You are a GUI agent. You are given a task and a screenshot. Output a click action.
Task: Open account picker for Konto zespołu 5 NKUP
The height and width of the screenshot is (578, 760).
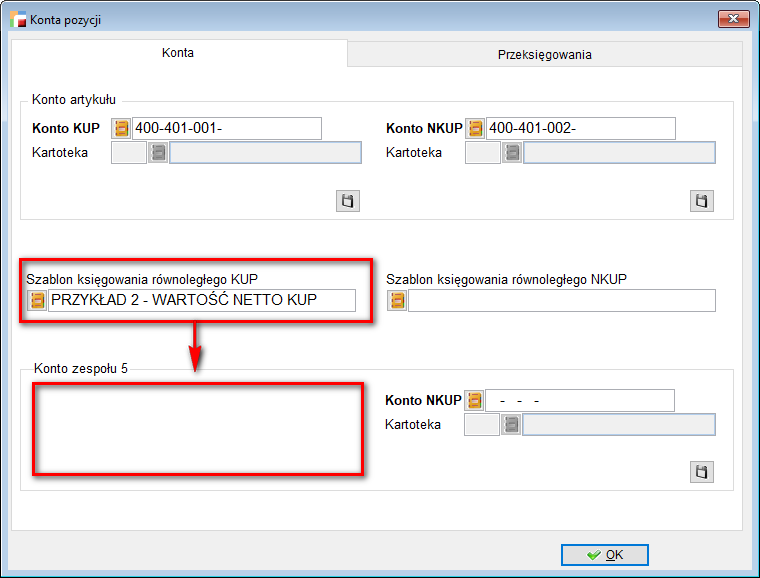(476, 401)
